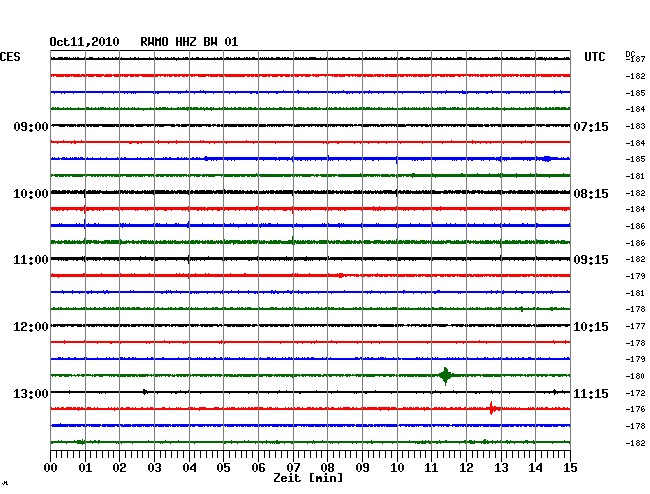650x494 pixels.
Task: Click the UTC time zone label
Action: (x=594, y=57)
